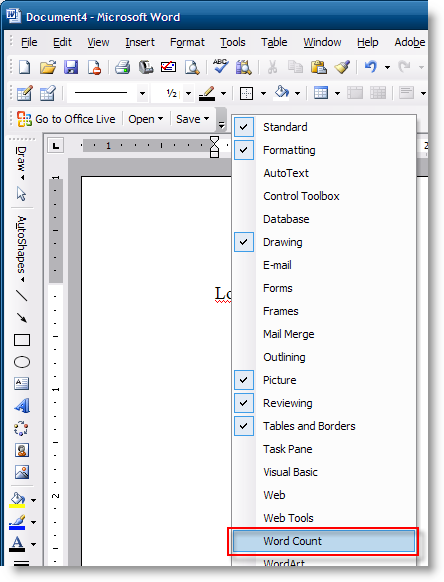Open the Window menu
444x582 pixels.
[322, 42]
